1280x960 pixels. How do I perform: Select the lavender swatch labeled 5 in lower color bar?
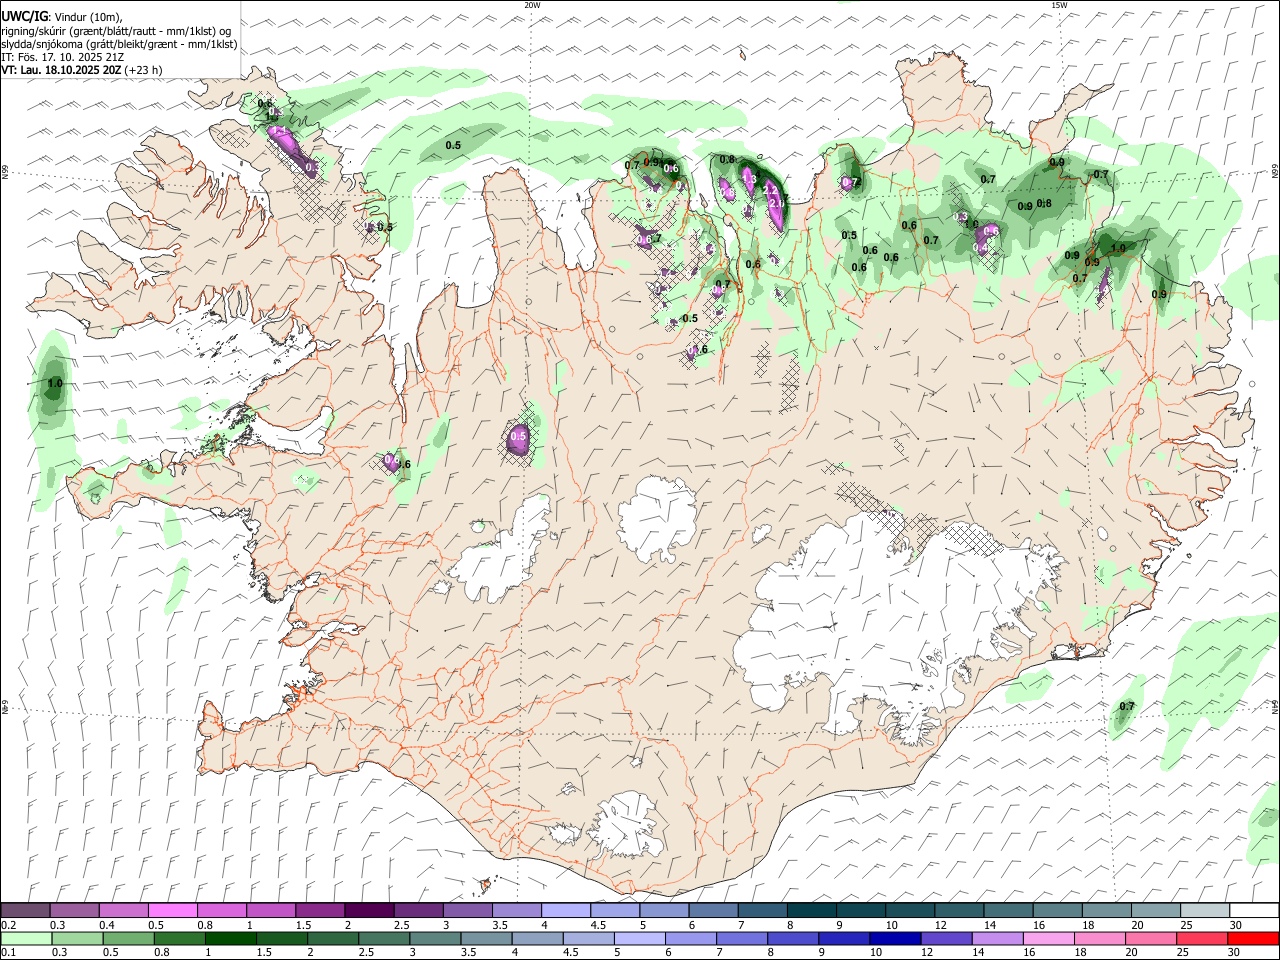click(x=639, y=938)
